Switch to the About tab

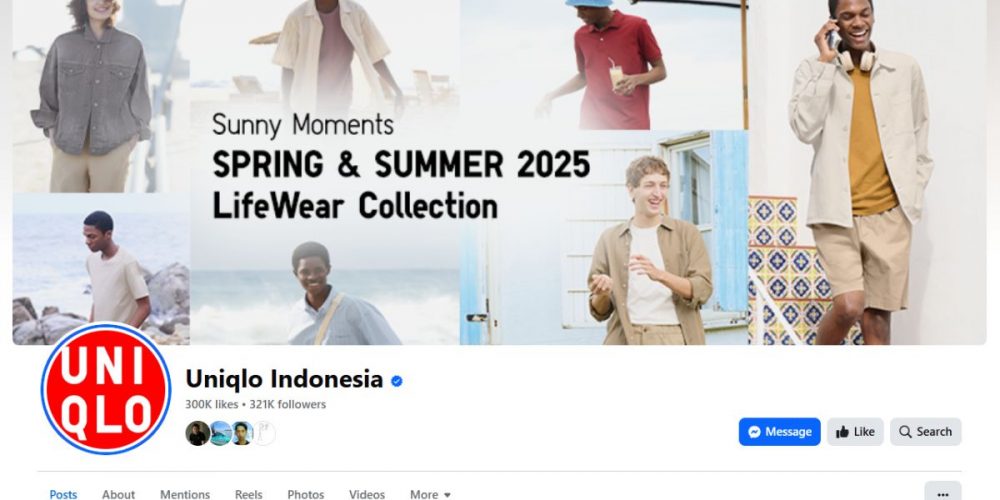[119, 494]
